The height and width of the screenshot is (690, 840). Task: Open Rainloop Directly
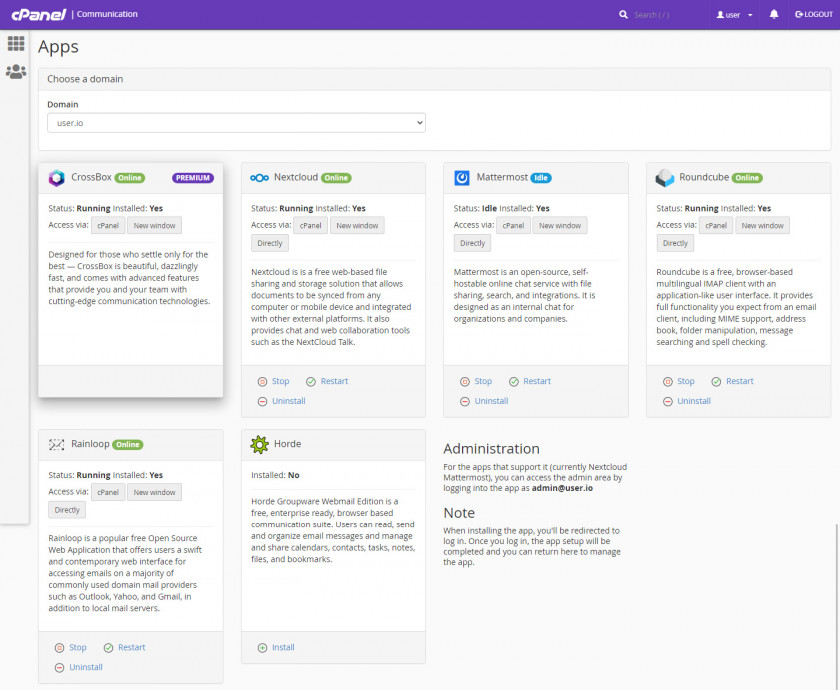click(67, 510)
